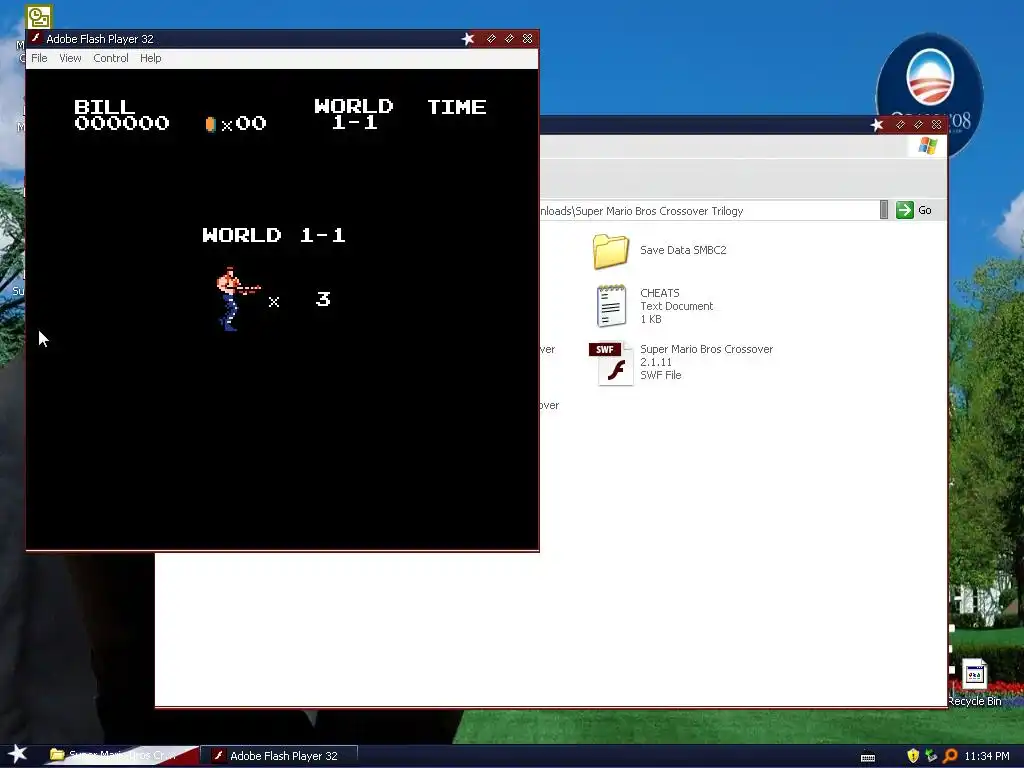Click the Save Data SMBC2 folder name
Image resolution: width=1024 pixels, height=768 pixels.
pyautogui.click(x=683, y=250)
